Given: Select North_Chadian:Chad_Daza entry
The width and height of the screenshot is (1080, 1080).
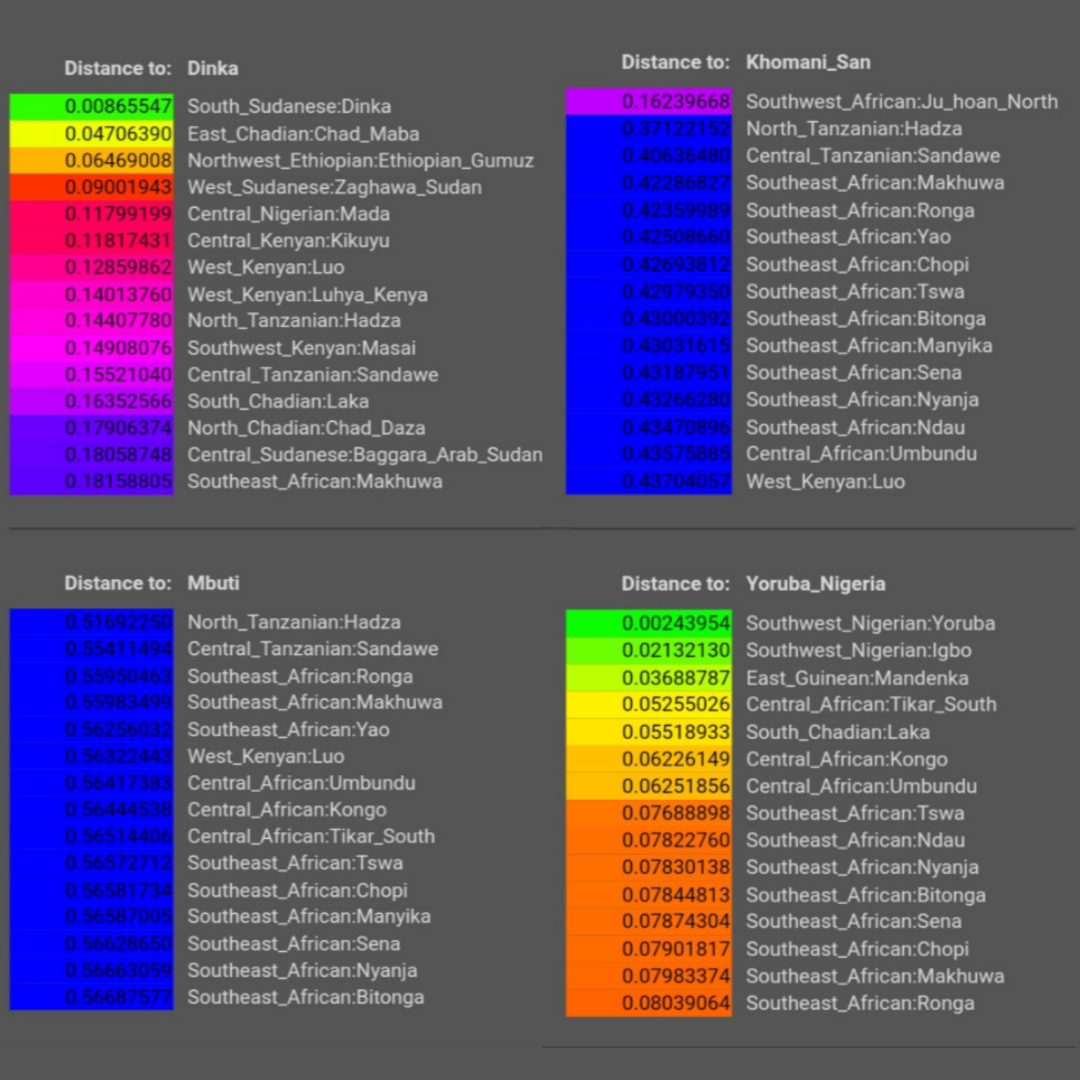Looking at the screenshot, I should (x=306, y=428).
